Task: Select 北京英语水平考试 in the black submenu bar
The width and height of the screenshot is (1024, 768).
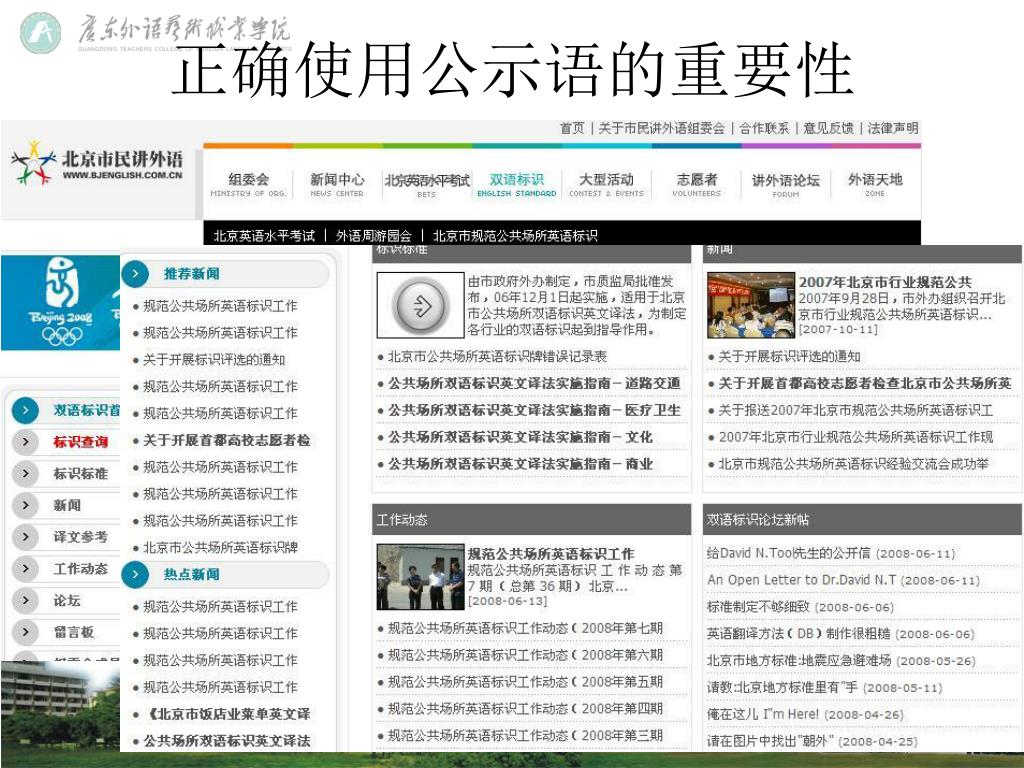Action: click(x=264, y=236)
